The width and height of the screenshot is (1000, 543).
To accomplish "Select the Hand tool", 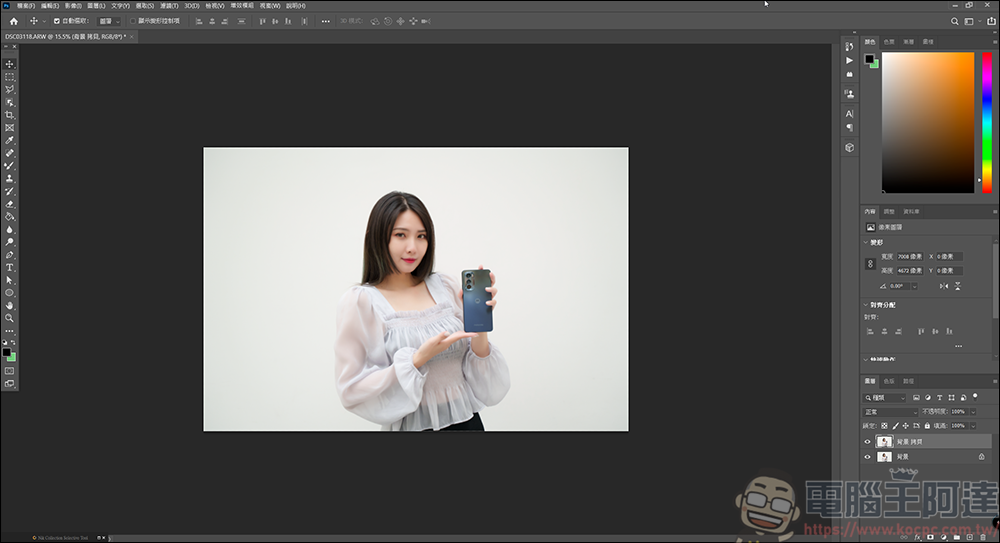I will (10, 305).
